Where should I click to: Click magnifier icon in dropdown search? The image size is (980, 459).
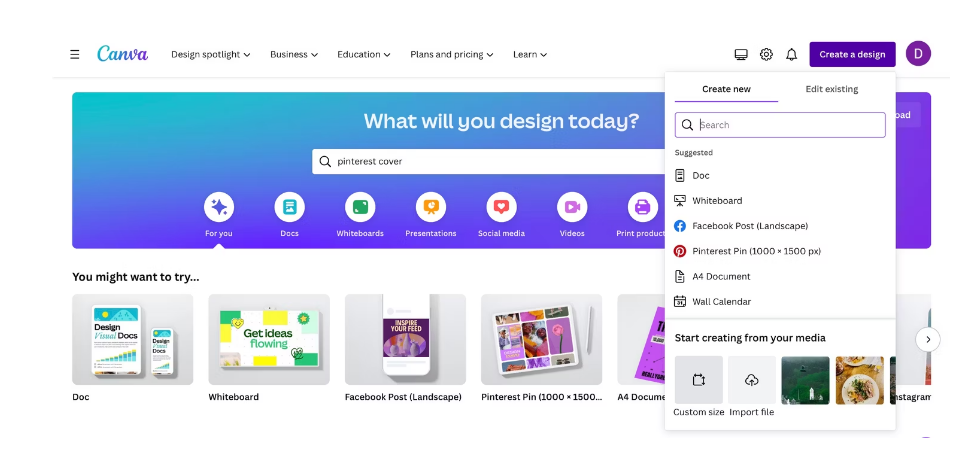click(688, 125)
